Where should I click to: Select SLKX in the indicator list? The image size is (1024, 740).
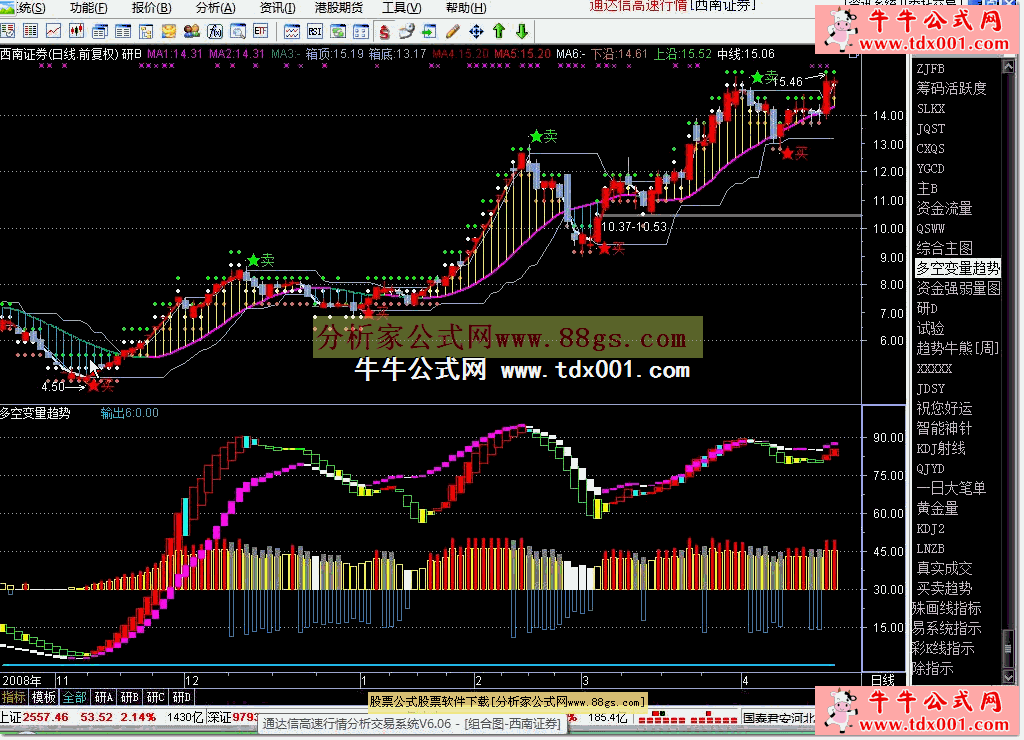click(x=931, y=108)
